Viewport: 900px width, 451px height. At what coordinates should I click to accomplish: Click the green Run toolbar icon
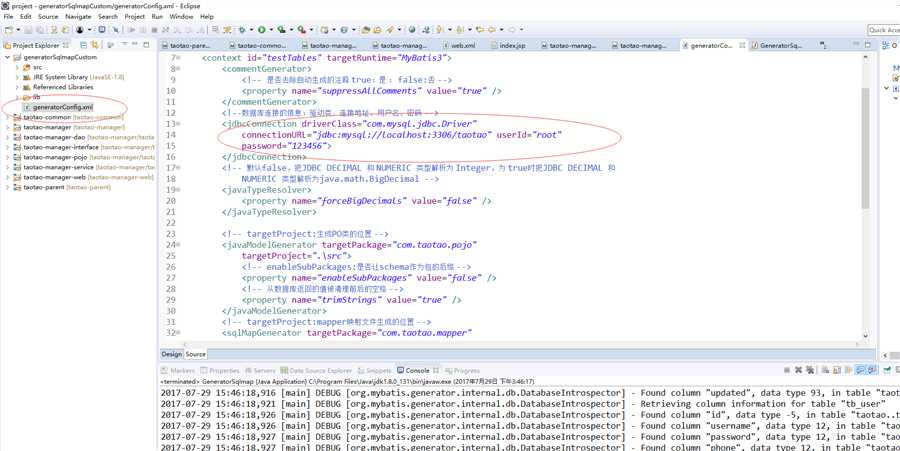(261, 29)
